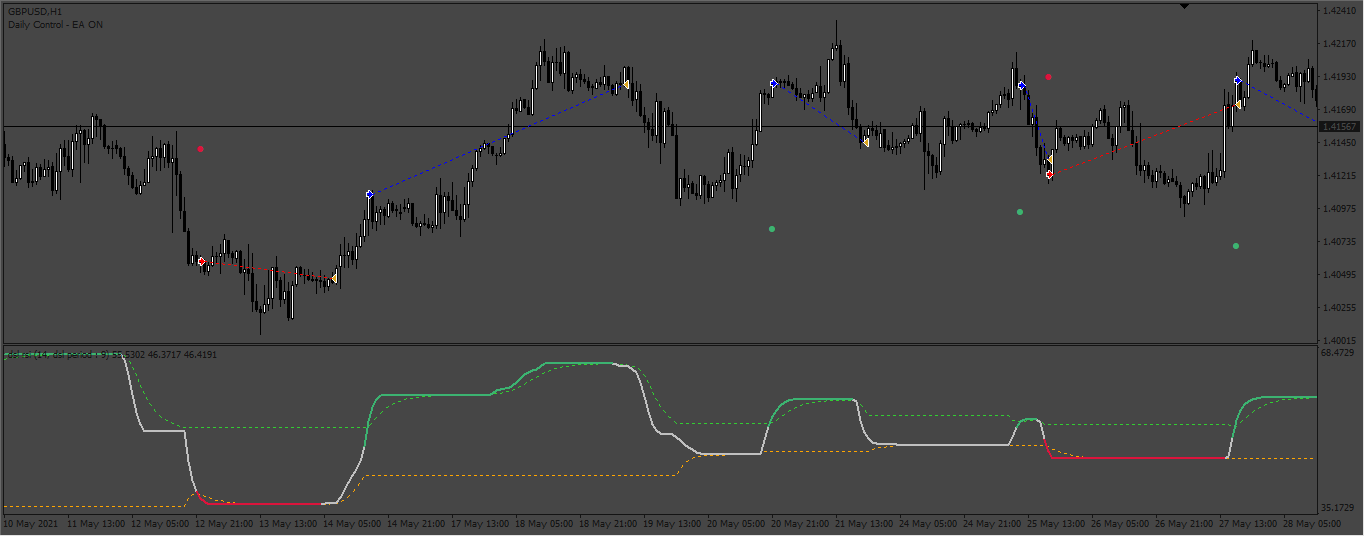The height and width of the screenshot is (537, 1365).
Task: Click the dsl rsi indicator label text
Action: point(112,354)
